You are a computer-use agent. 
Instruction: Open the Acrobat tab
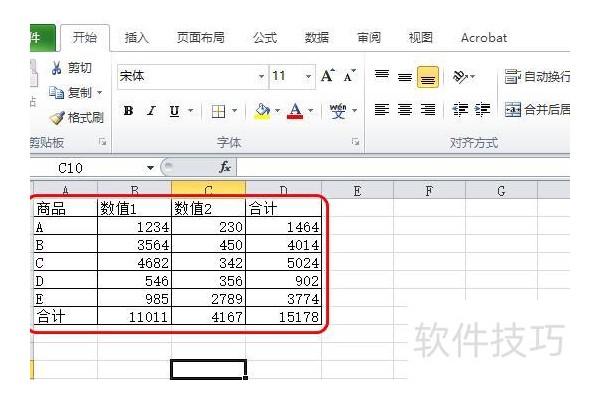[x=484, y=38]
